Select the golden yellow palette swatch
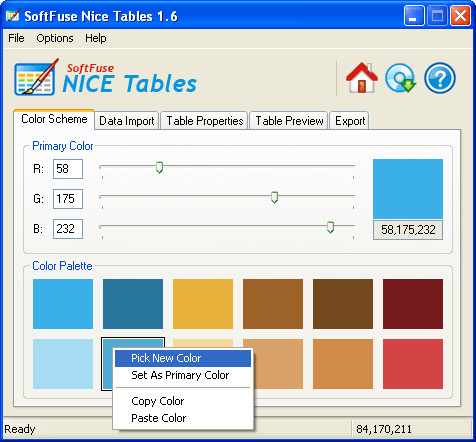The height and width of the screenshot is (442, 476). (203, 304)
